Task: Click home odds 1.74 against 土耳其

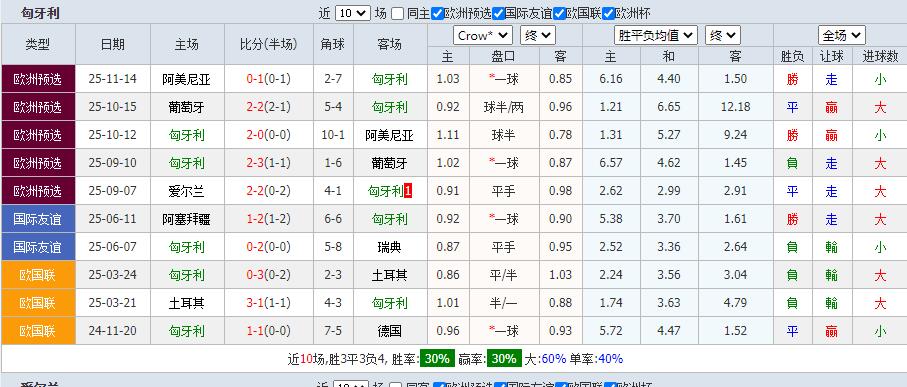Action: tap(611, 303)
